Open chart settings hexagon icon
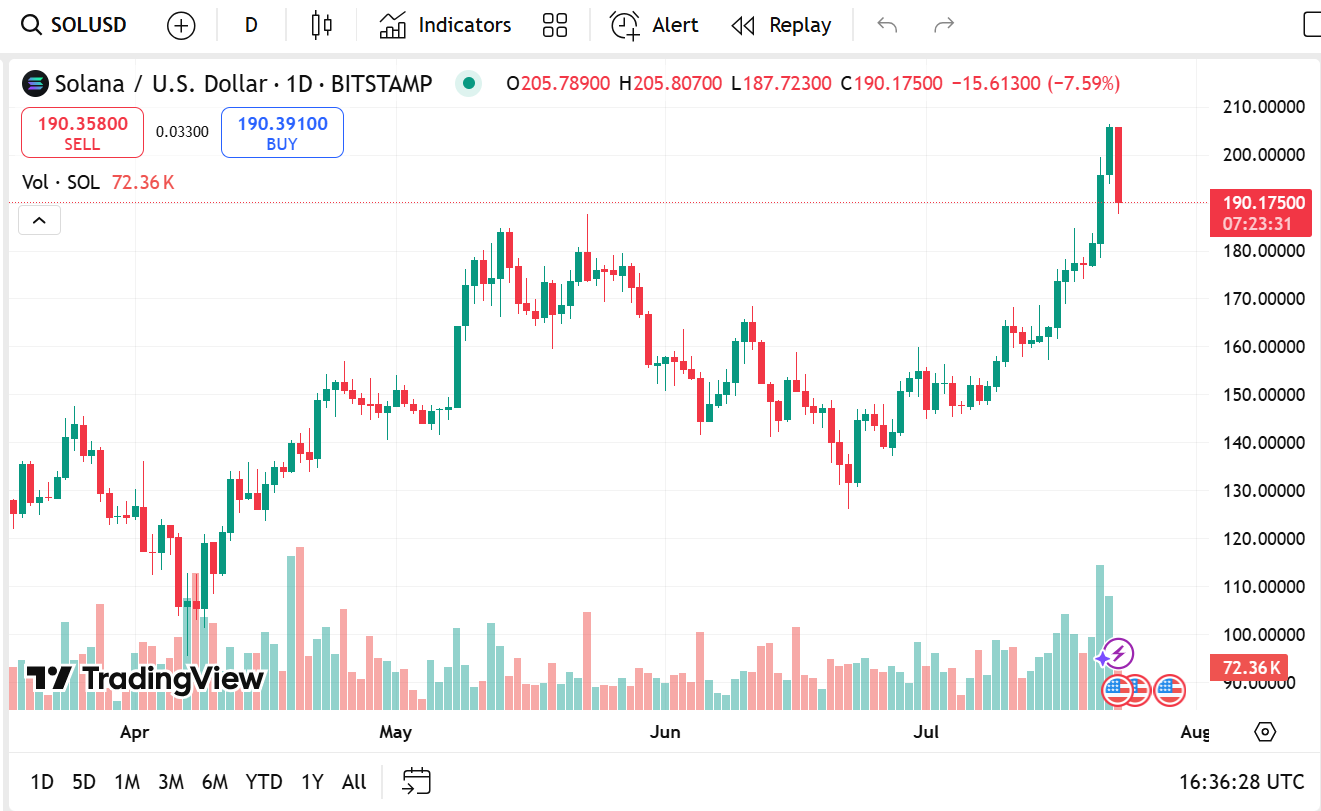This screenshot has width=1321, height=811. pos(1265,732)
